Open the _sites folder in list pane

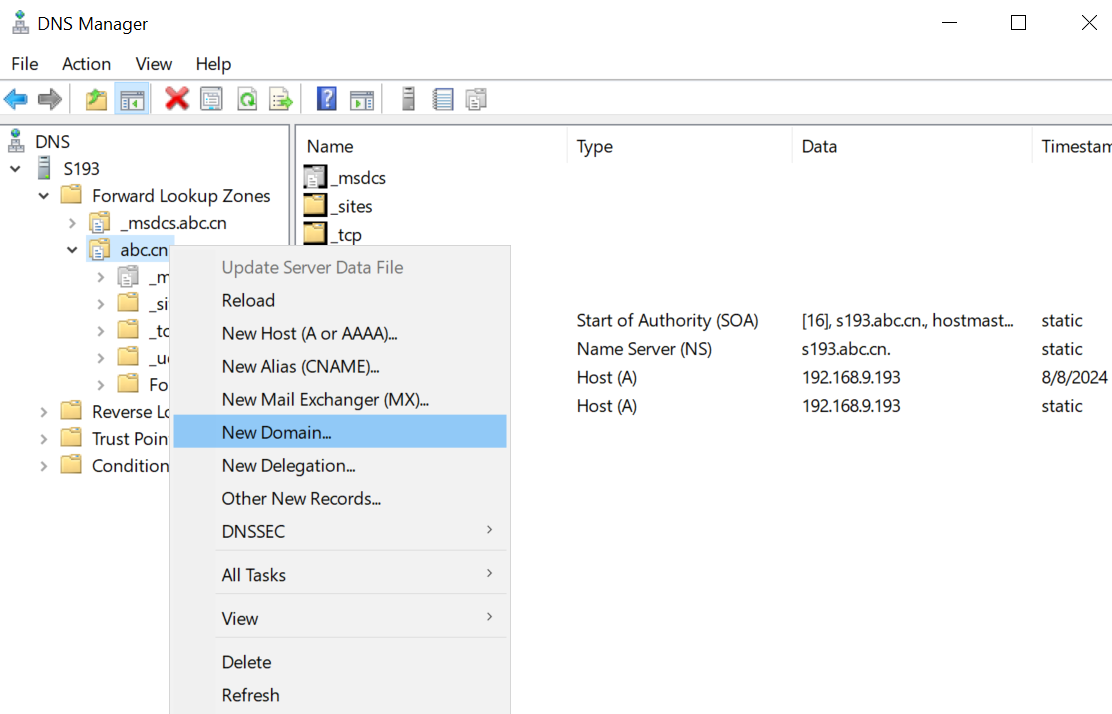[338, 206]
